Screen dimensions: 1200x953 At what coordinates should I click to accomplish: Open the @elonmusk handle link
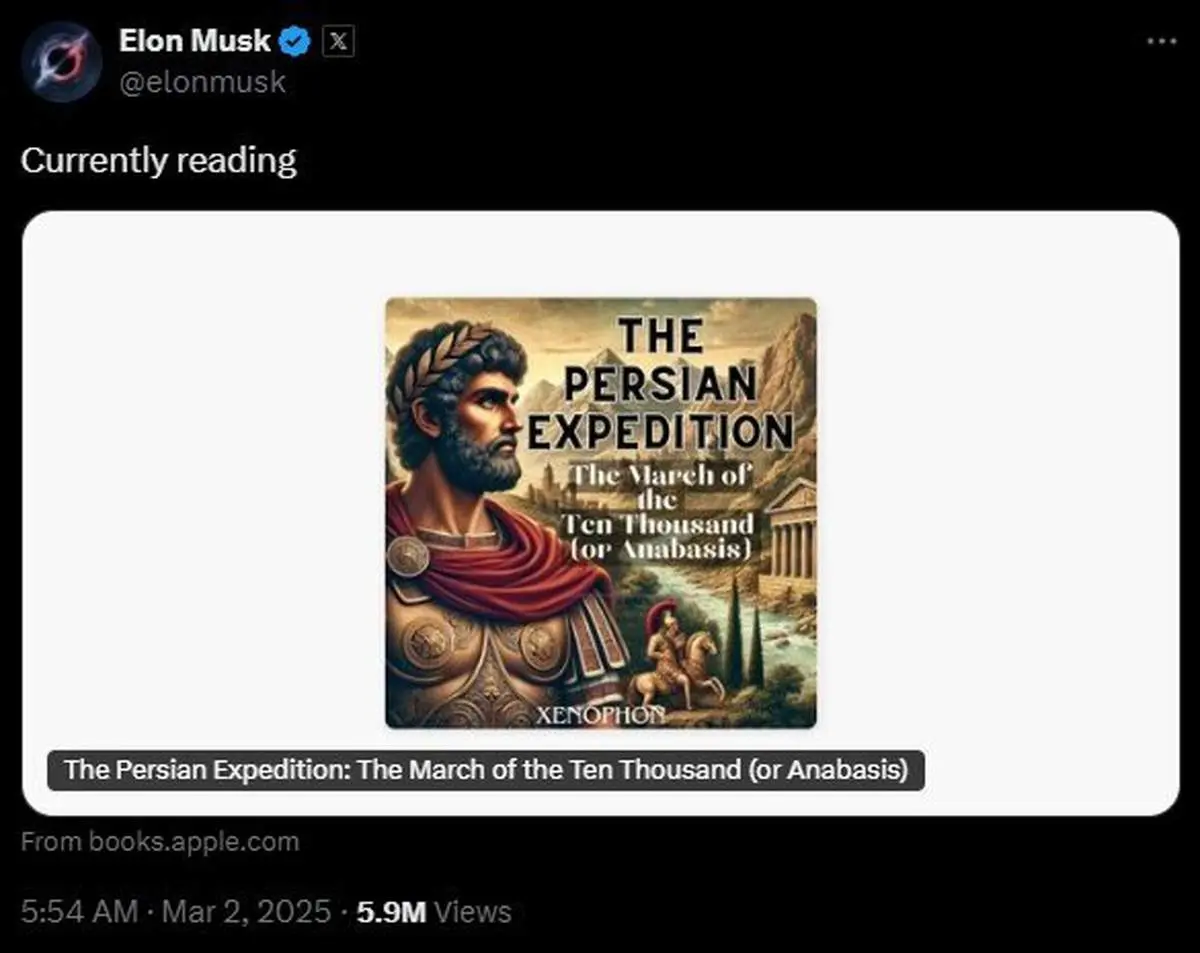coord(202,80)
